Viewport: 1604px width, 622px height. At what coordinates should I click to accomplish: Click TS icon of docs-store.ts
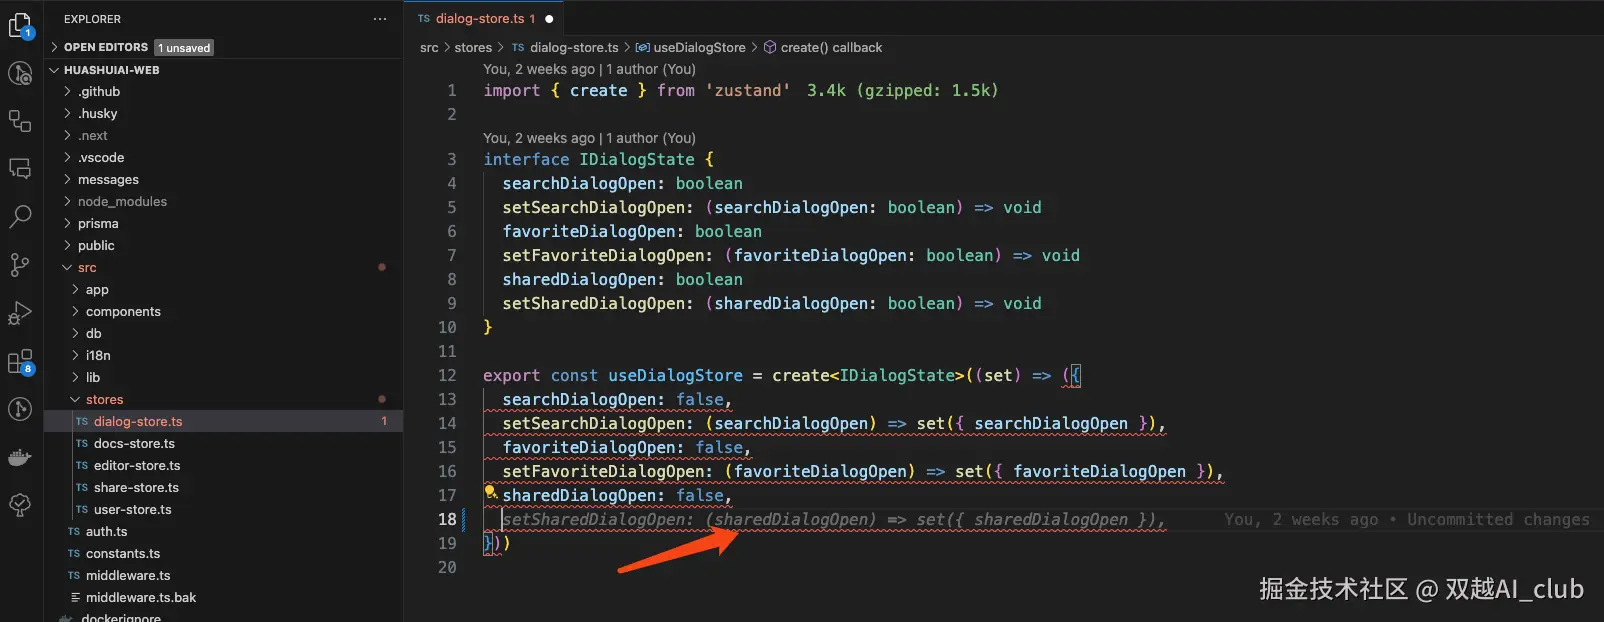coord(82,444)
